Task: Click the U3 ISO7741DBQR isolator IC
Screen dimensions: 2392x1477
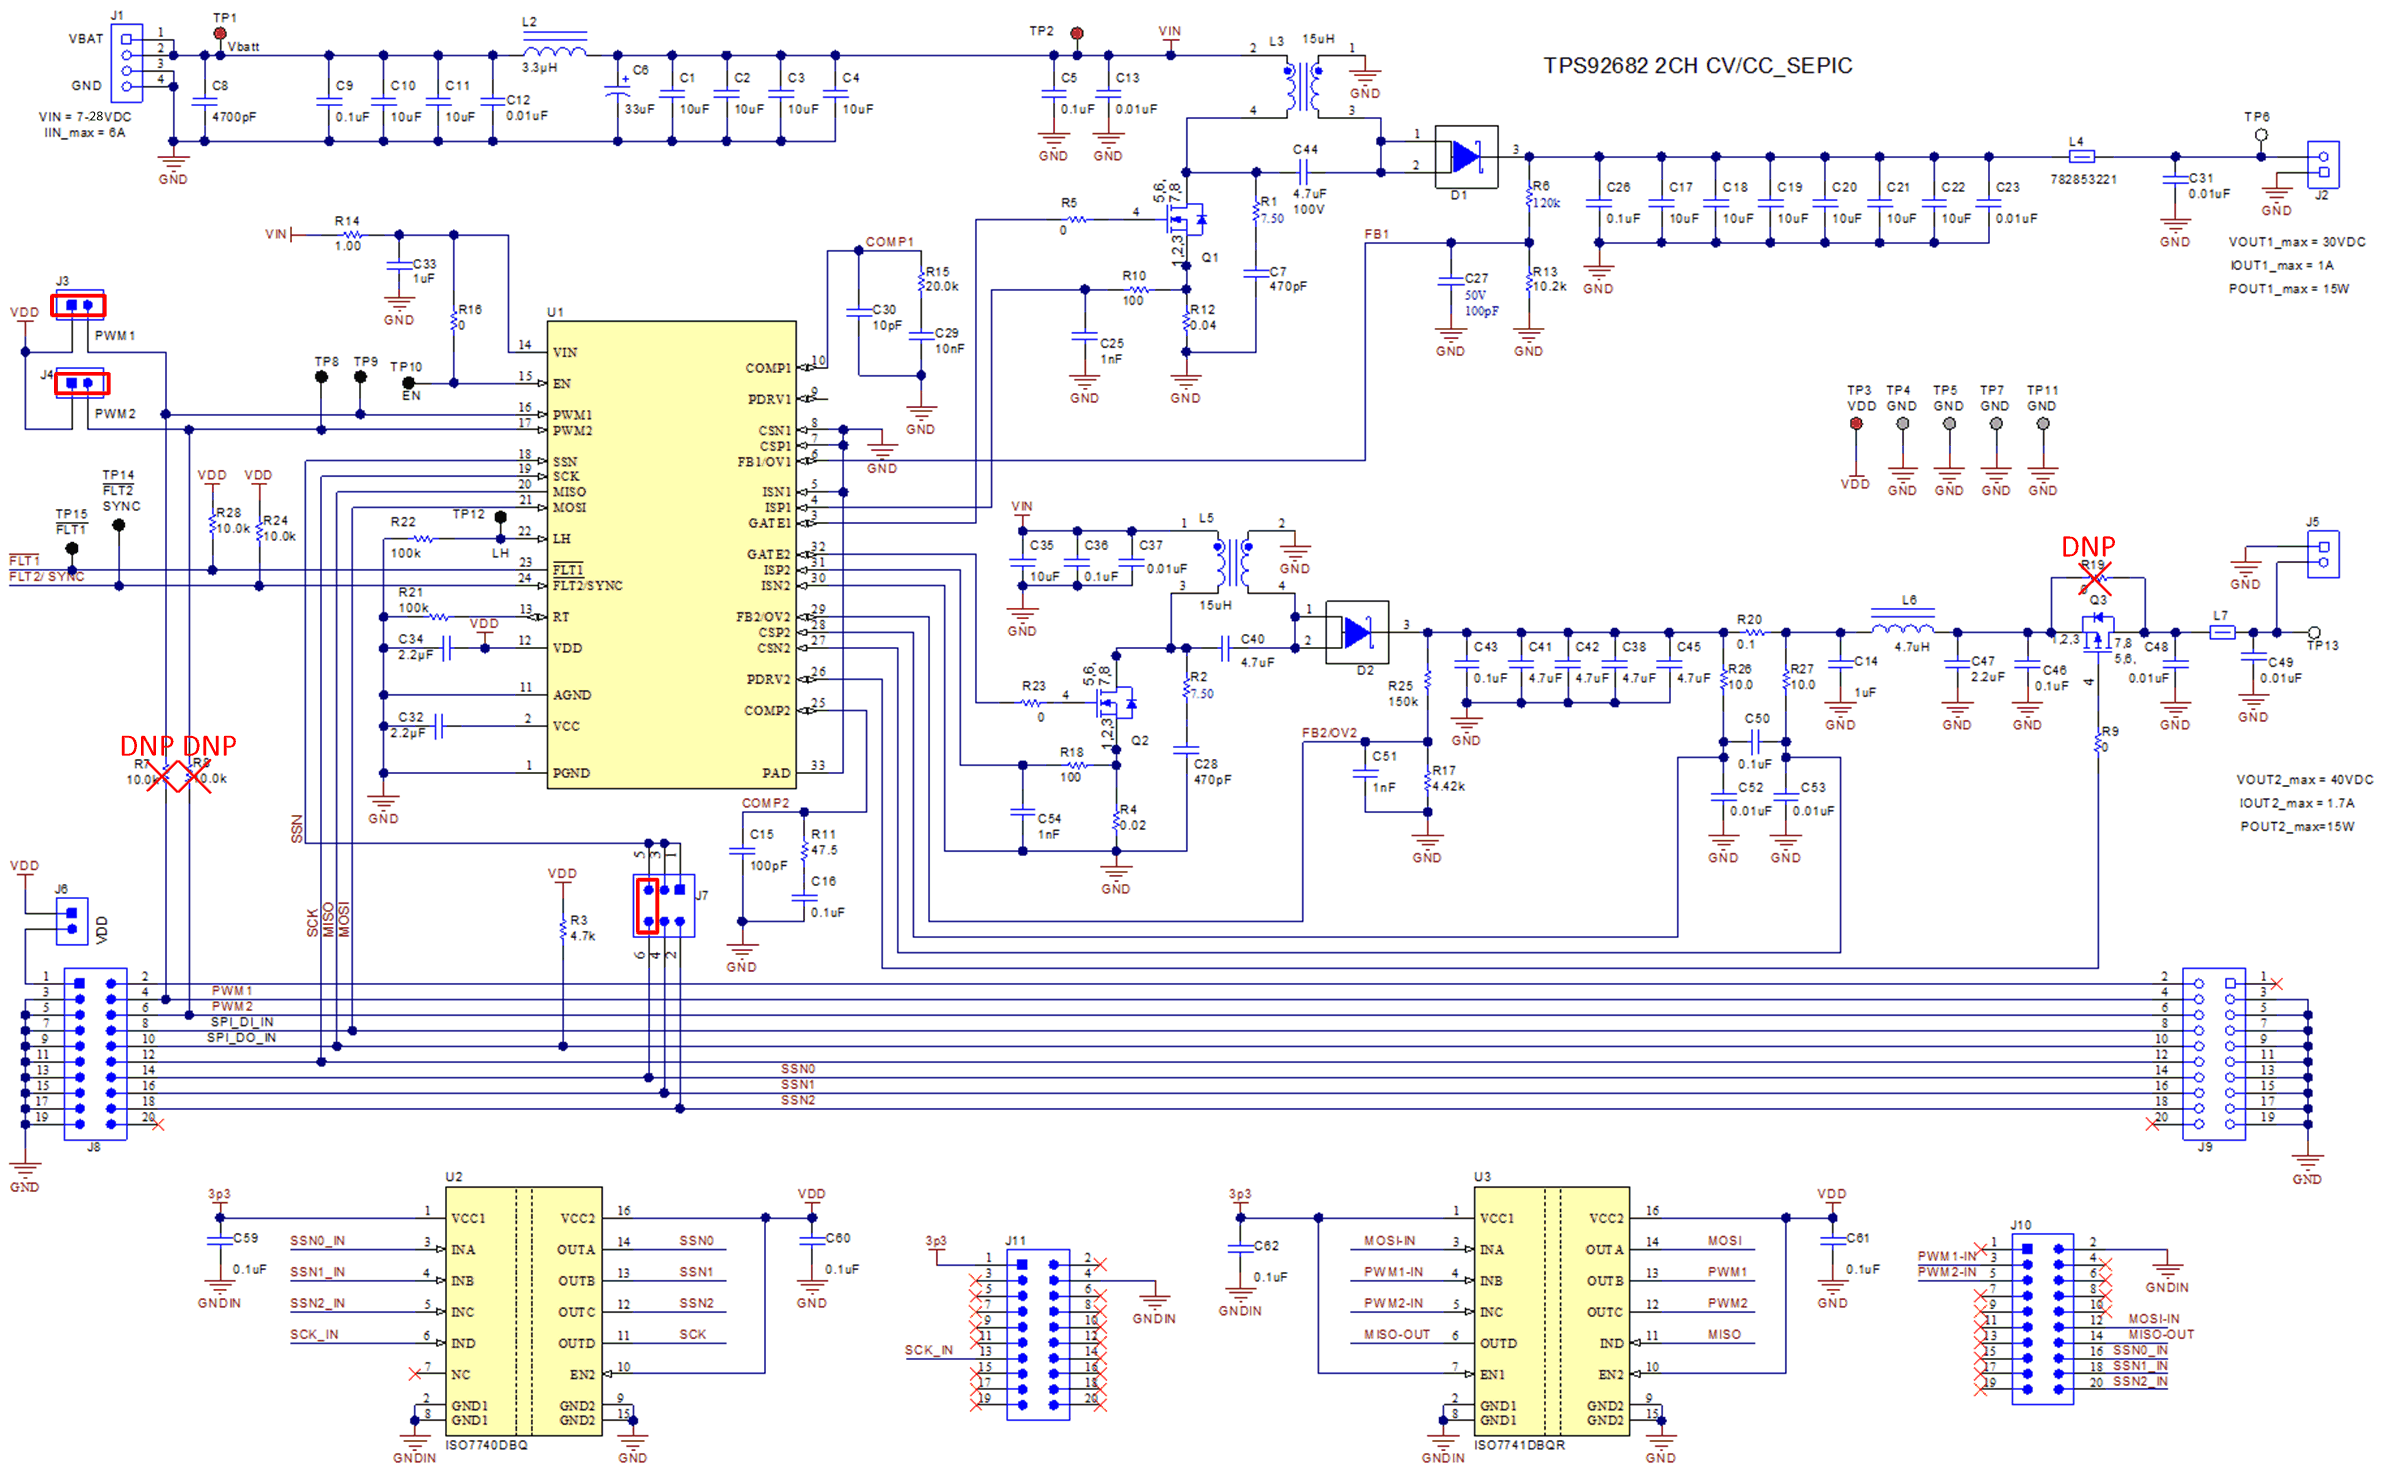Action: point(1552,1315)
